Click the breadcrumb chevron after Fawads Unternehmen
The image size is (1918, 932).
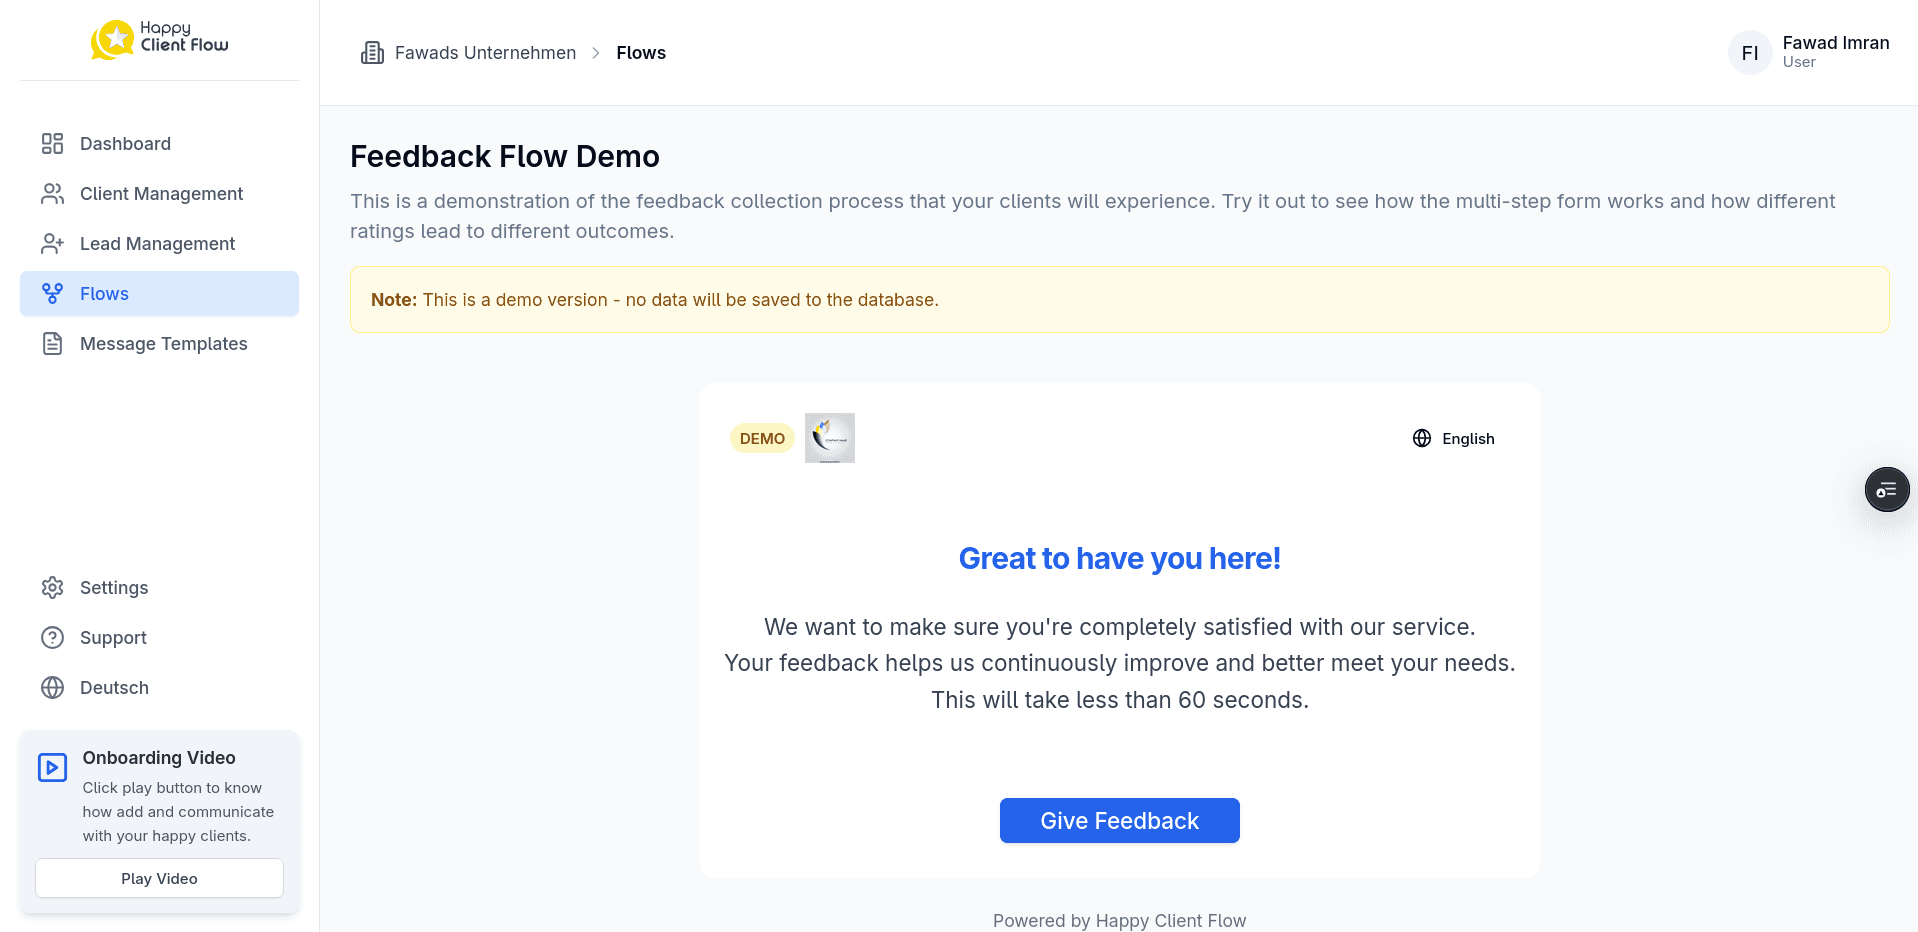(596, 52)
